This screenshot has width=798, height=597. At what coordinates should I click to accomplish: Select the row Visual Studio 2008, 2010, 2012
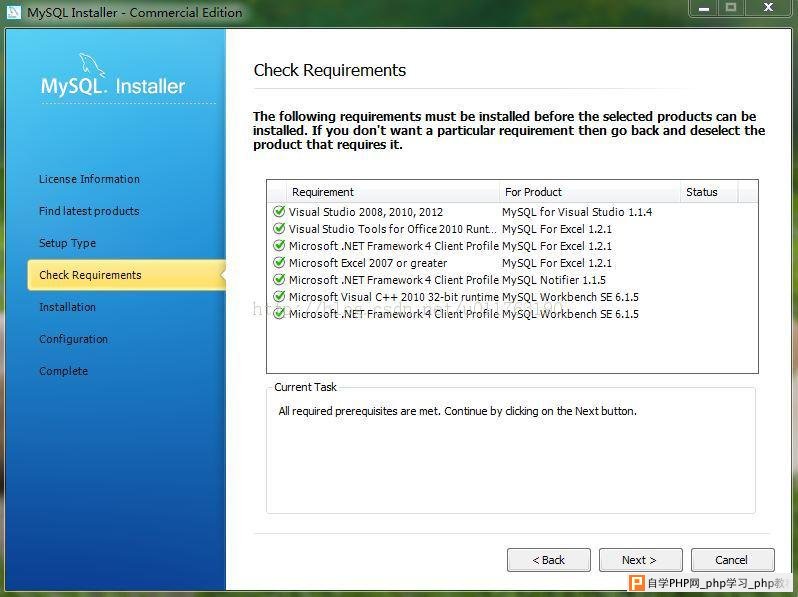[x=512, y=212]
